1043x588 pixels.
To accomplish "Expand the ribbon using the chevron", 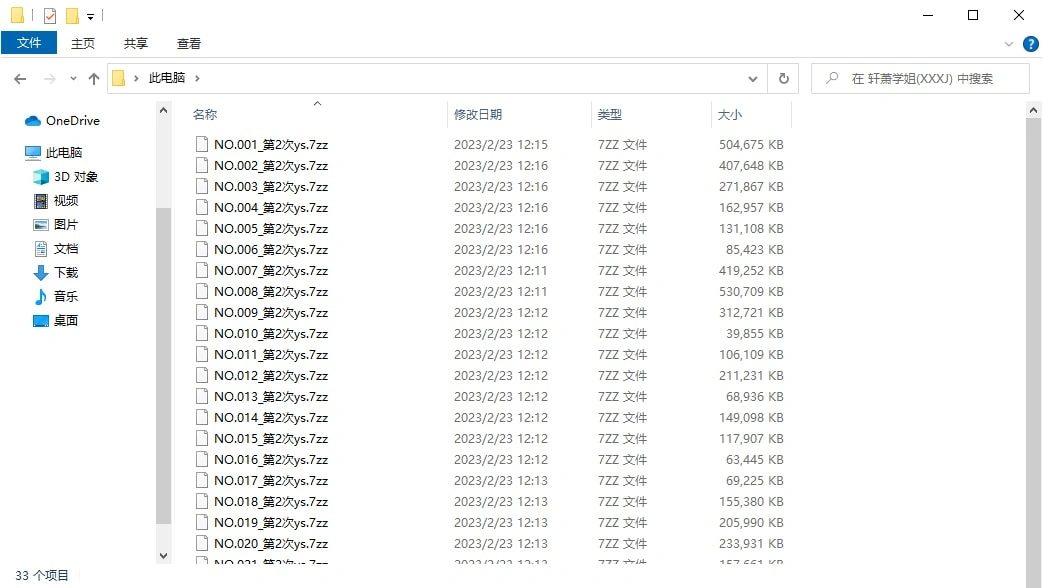I will click(x=1008, y=44).
